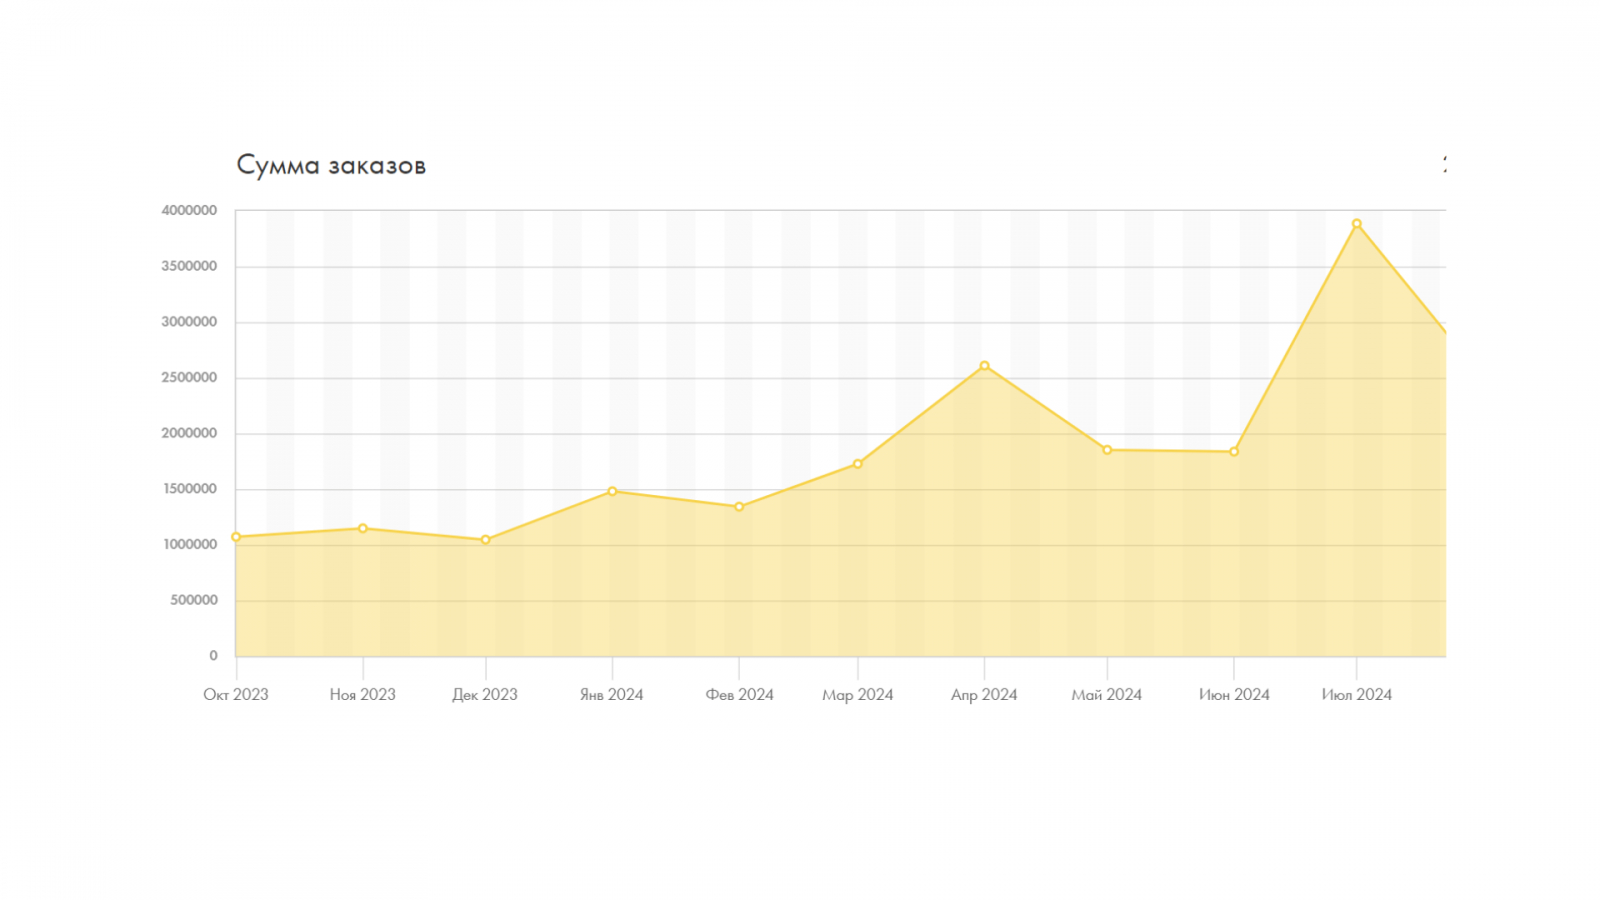Click the 'Май 2024' x-axis label

pos(1107,695)
